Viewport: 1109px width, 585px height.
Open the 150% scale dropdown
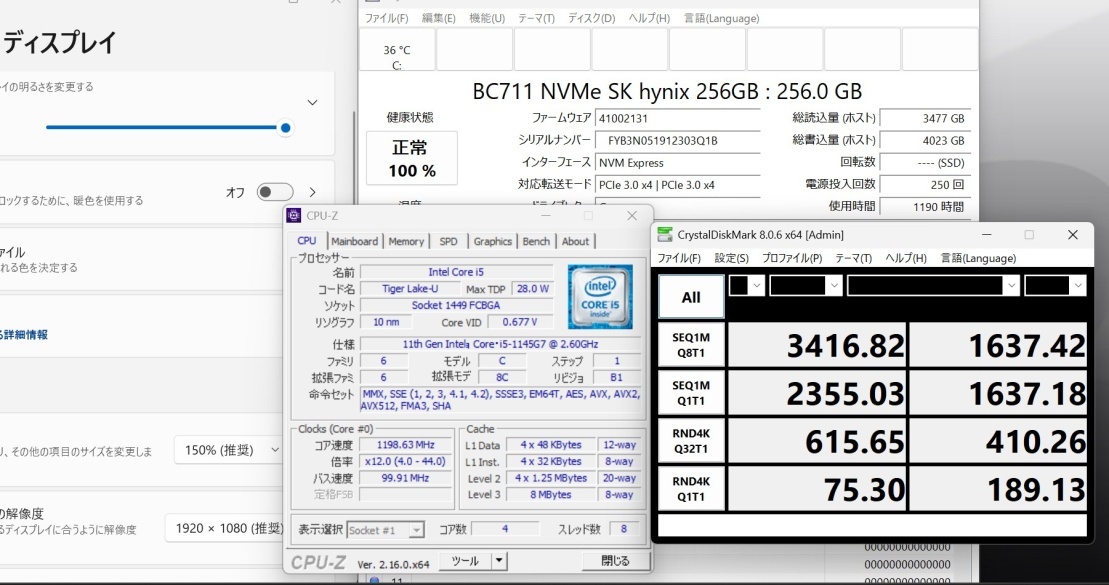[229, 450]
